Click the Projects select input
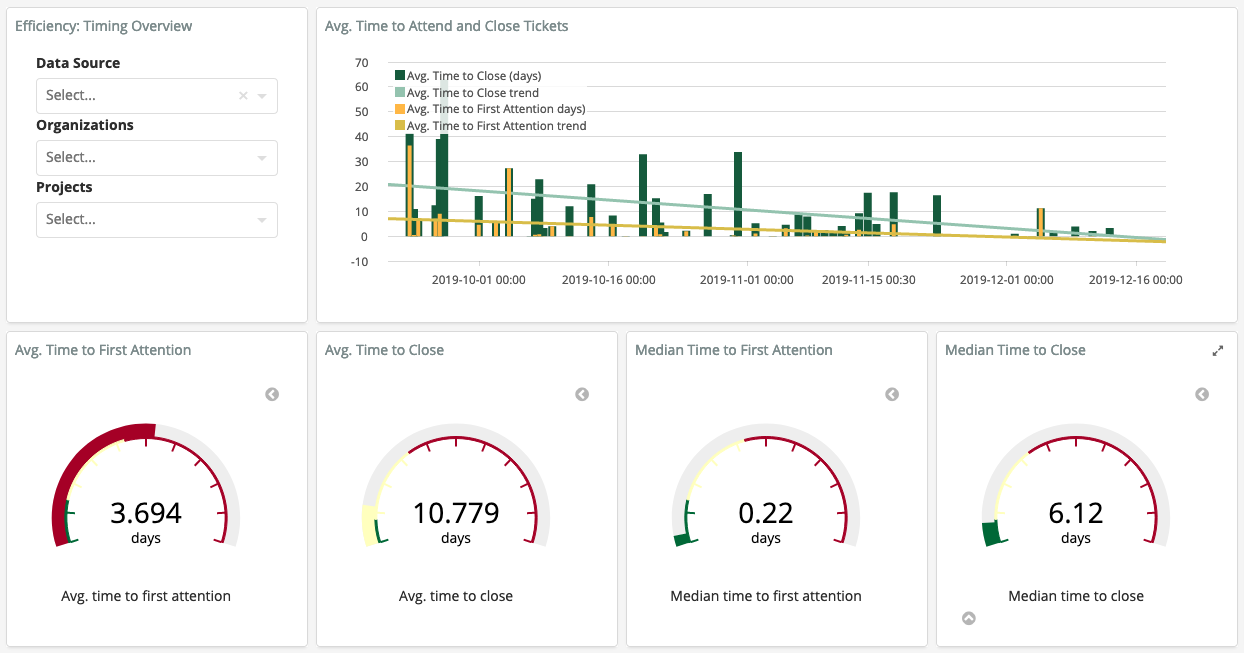1244x653 pixels. coord(157,220)
